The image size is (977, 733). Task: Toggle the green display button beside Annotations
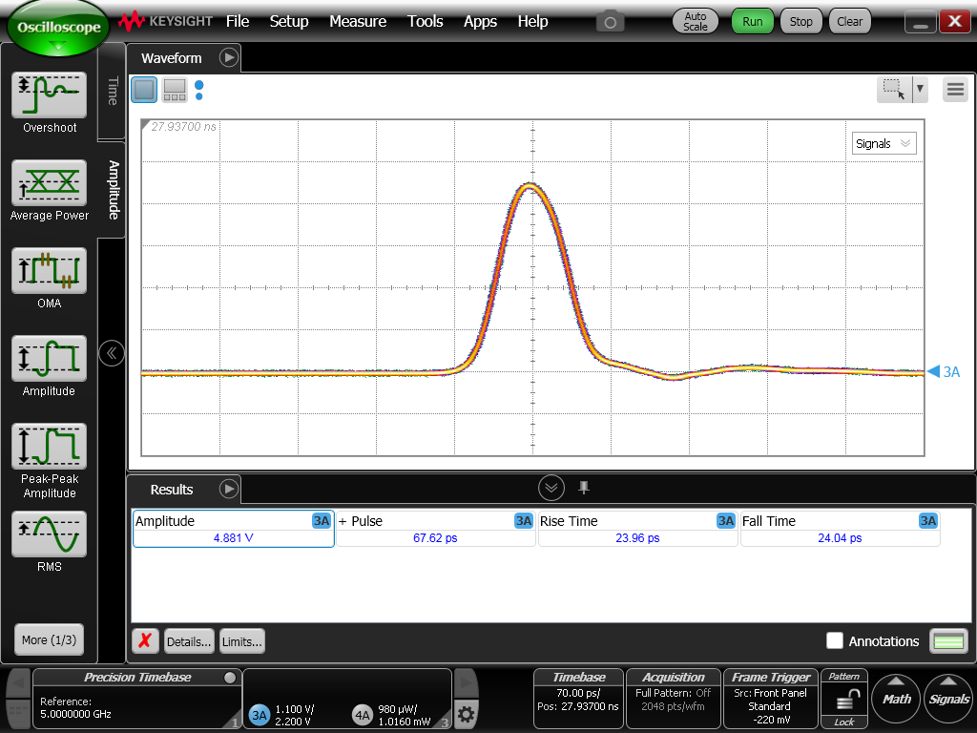coord(949,641)
